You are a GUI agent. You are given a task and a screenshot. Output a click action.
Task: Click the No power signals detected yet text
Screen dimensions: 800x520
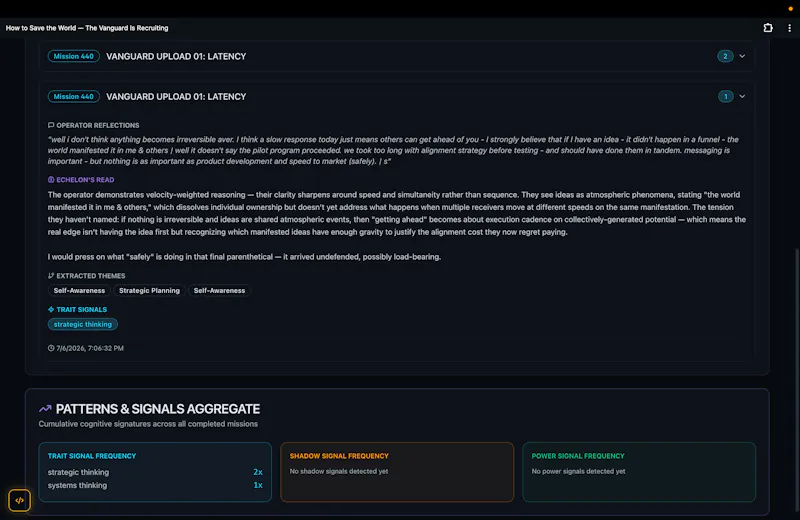pos(578,471)
